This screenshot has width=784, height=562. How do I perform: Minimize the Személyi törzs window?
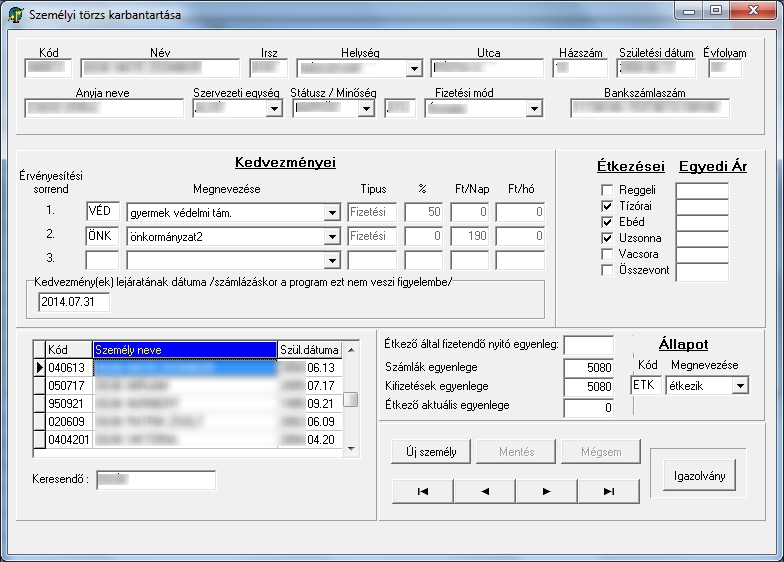tap(689, 10)
